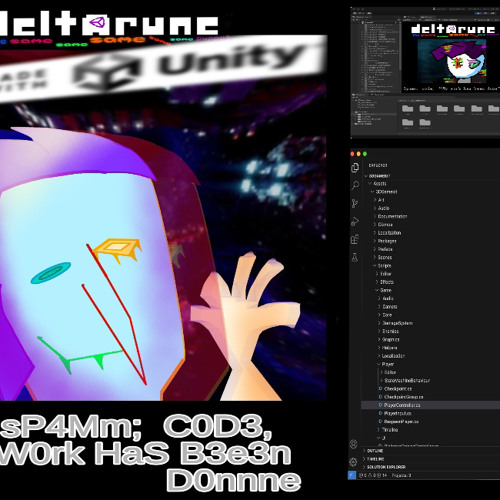The height and width of the screenshot is (500, 500).
Task: Open Source Control icon in activity bar
Action: [x=355, y=203]
